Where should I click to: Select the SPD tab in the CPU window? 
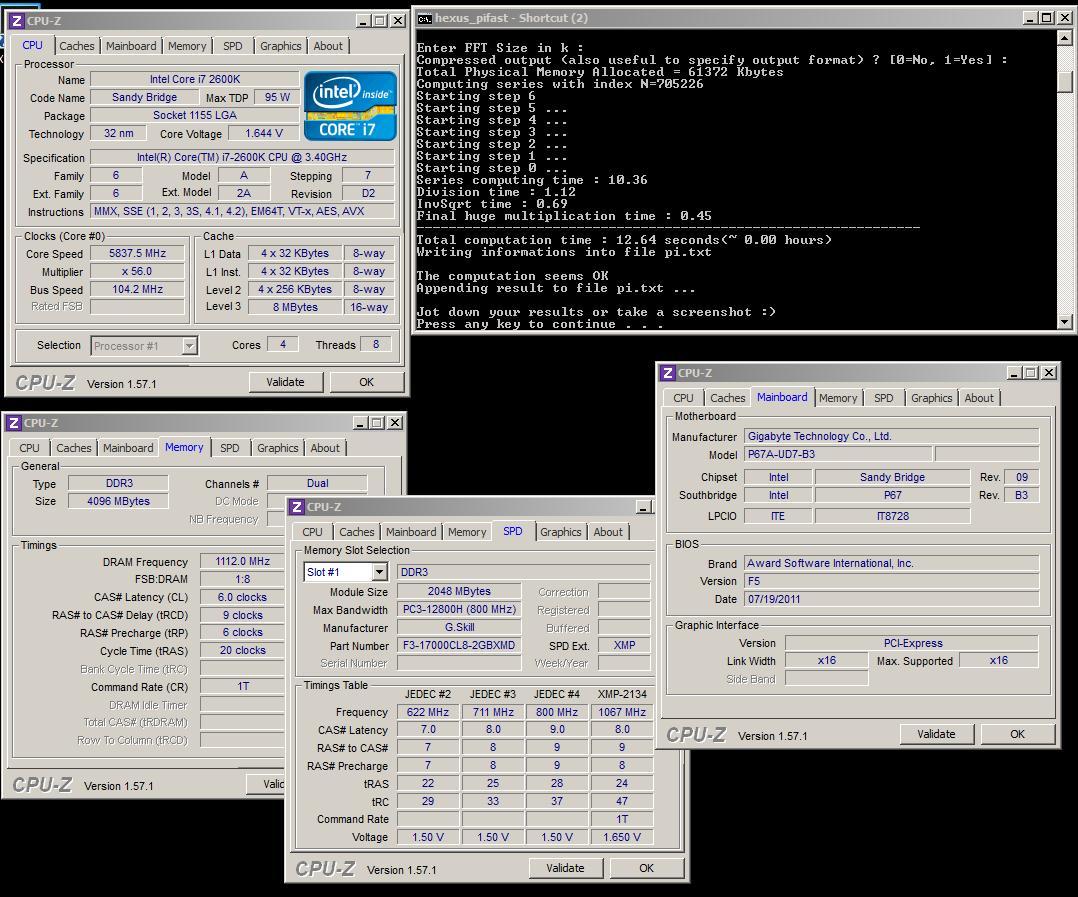(233, 46)
